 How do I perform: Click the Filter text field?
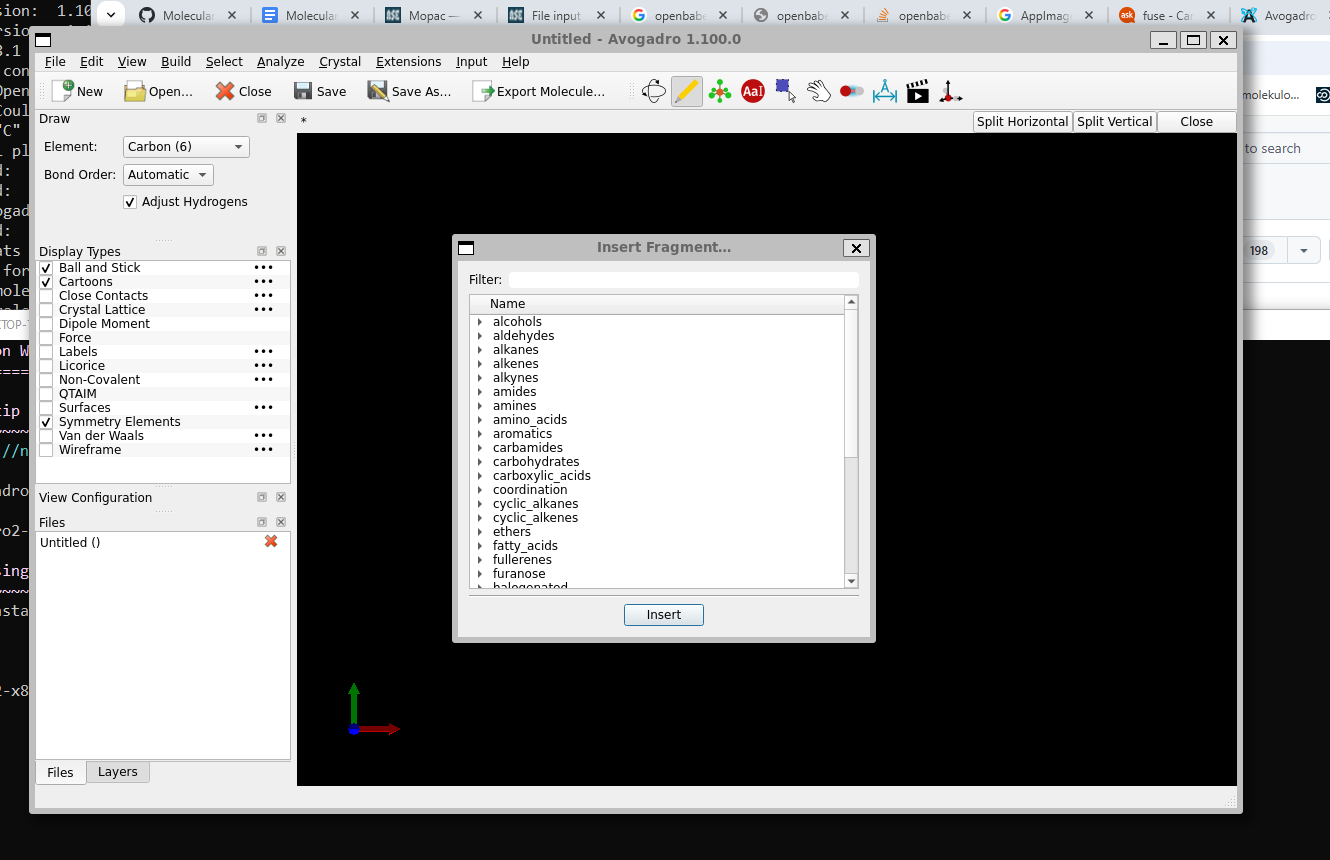[684, 280]
